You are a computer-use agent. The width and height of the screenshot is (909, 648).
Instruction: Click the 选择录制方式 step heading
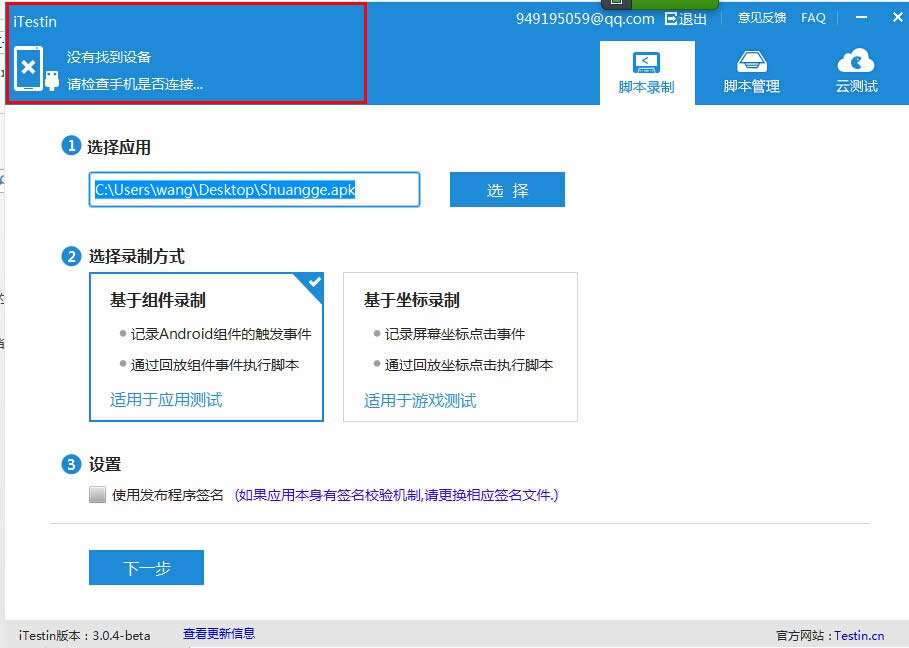point(137,256)
